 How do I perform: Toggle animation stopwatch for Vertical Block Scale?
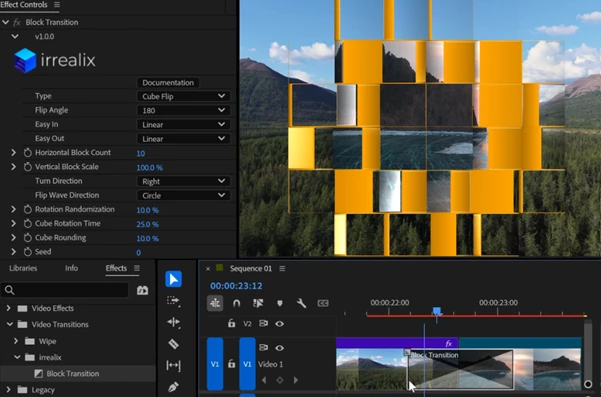pos(28,167)
